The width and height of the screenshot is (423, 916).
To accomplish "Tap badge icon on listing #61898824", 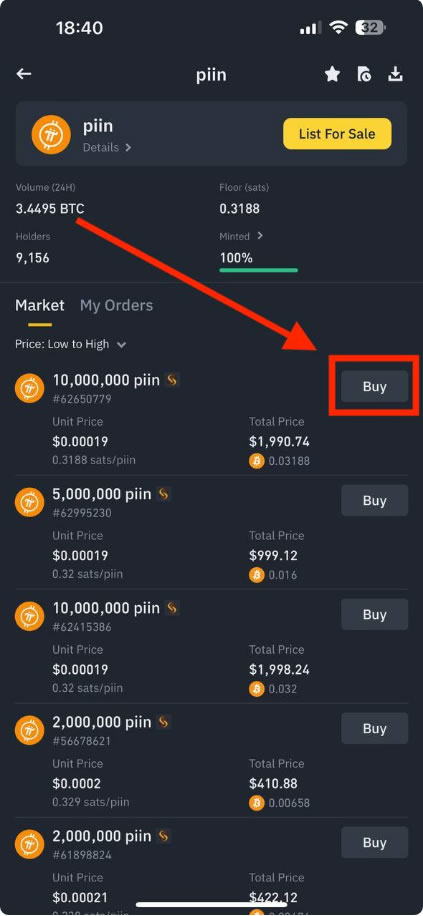I will pos(164,837).
